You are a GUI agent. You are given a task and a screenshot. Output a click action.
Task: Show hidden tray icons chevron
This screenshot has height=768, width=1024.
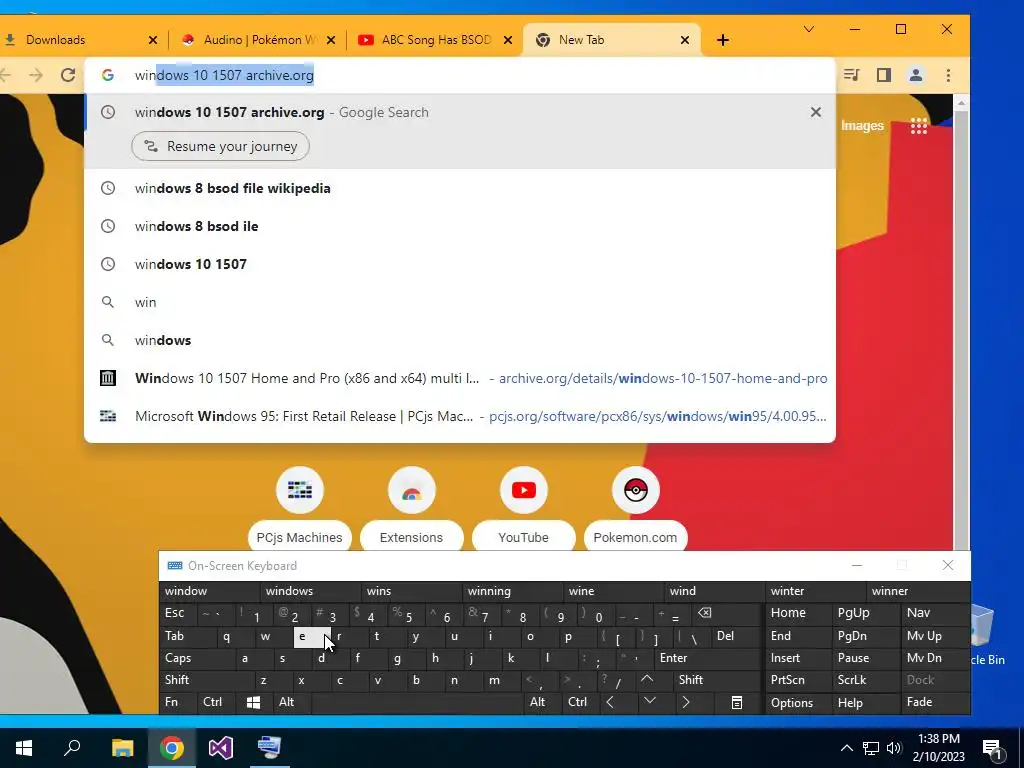[846, 748]
